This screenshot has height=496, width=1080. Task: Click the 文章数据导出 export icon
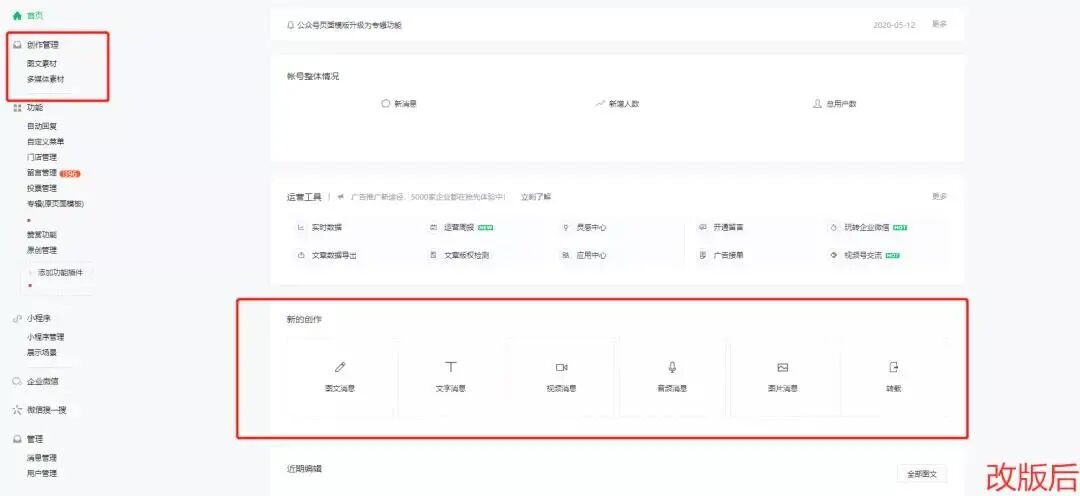(x=301, y=255)
